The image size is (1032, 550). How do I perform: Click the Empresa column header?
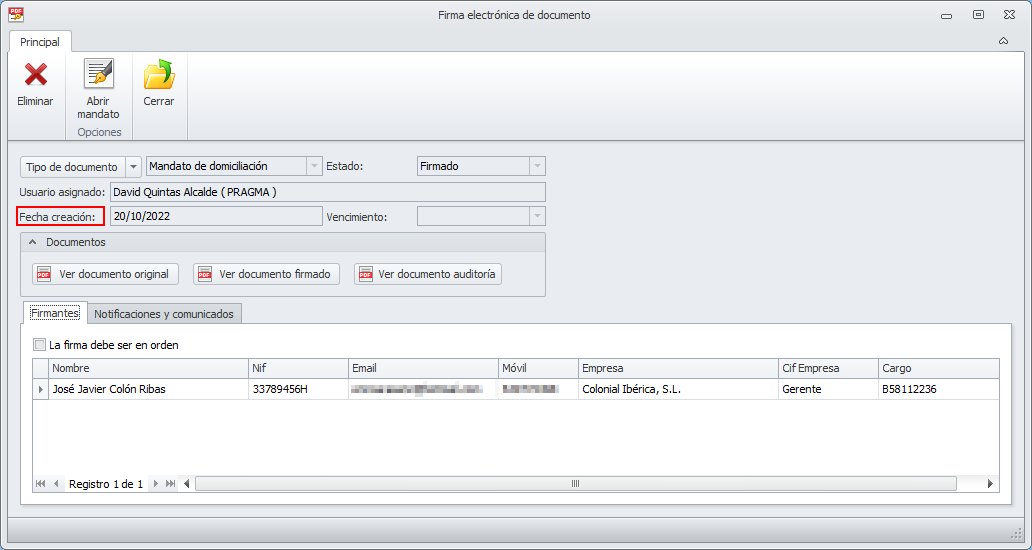[679, 368]
